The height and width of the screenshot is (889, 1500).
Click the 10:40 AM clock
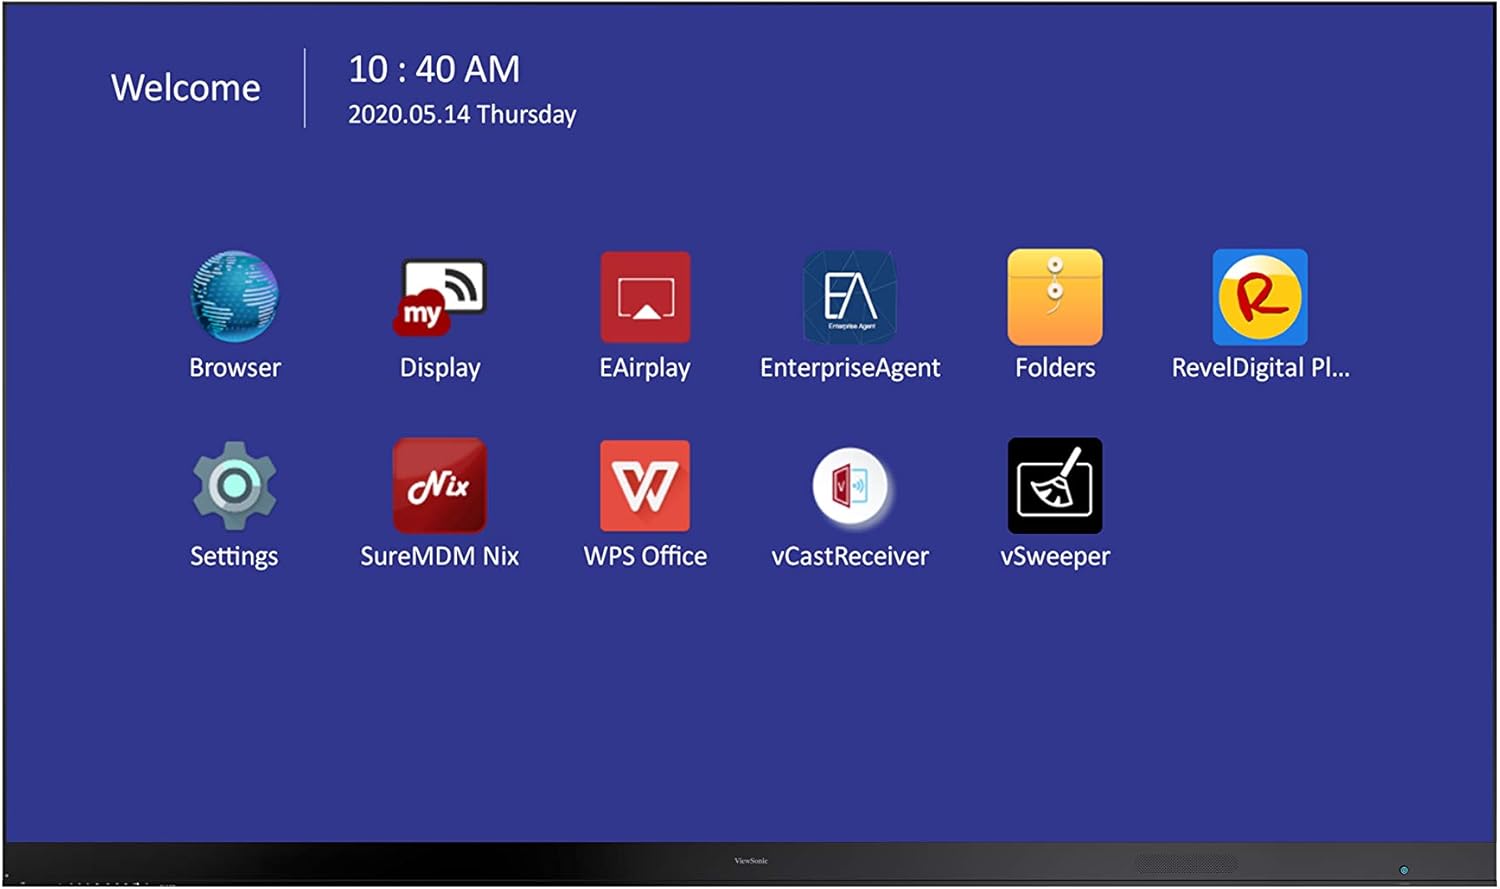pos(434,70)
